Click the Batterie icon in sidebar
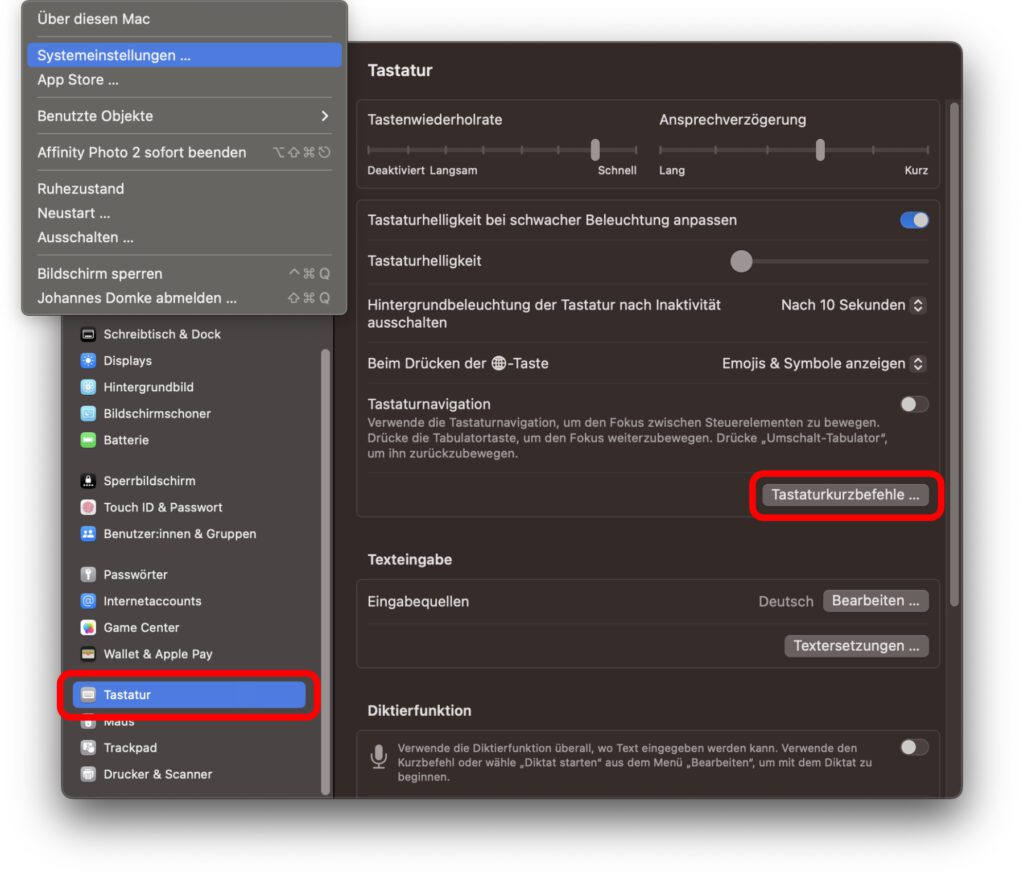The width and height of the screenshot is (1024, 880). [x=88, y=440]
